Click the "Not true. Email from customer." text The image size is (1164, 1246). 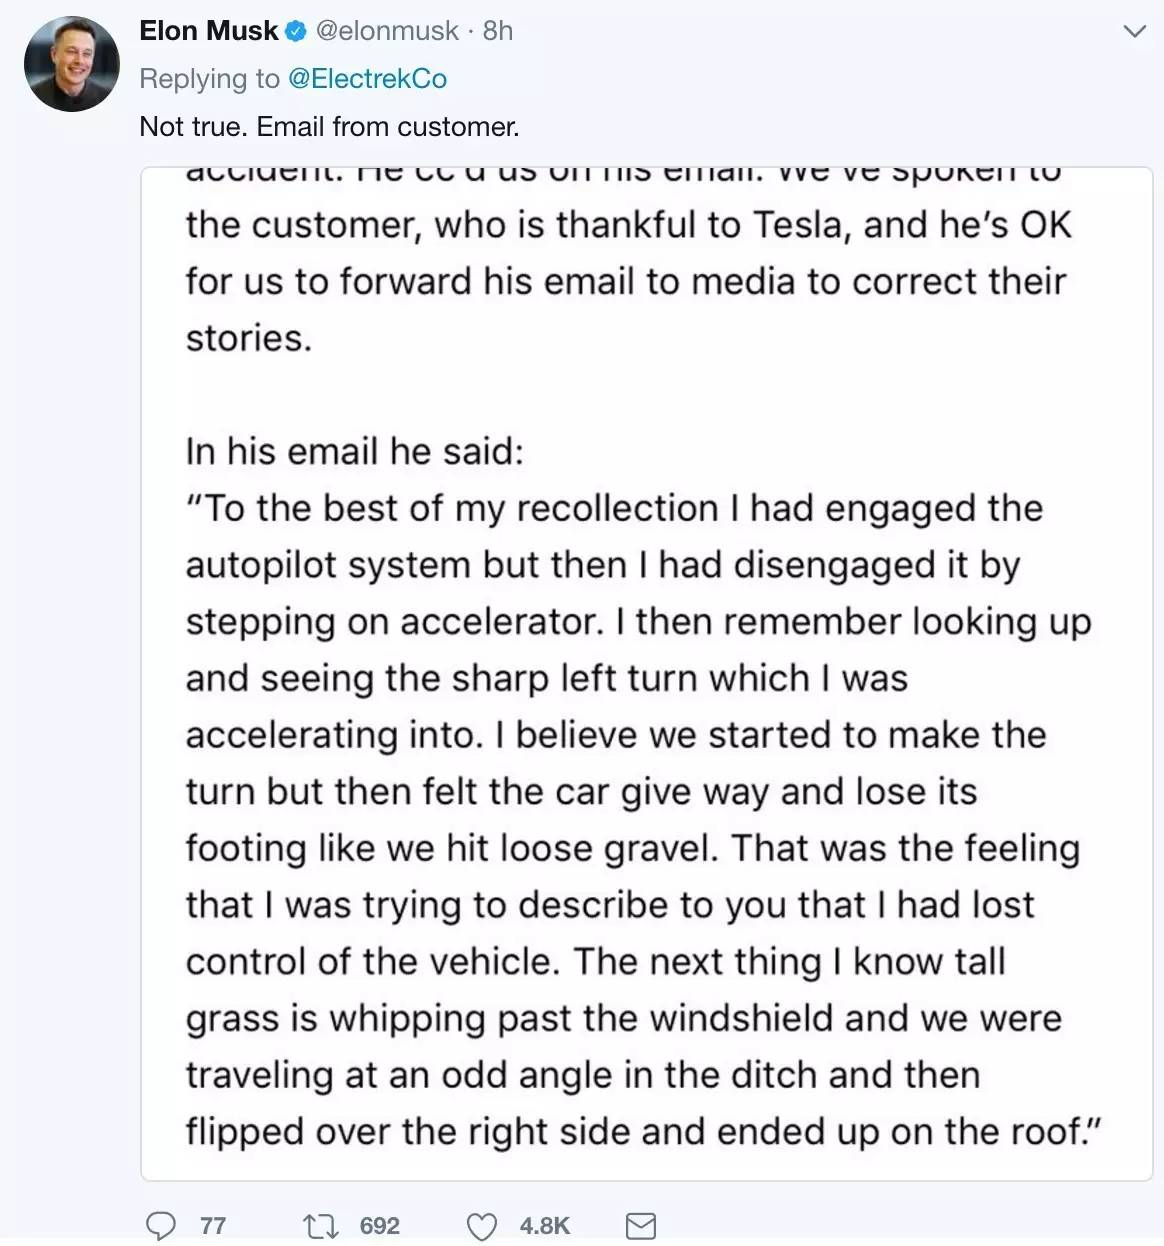(x=329, y=126)
